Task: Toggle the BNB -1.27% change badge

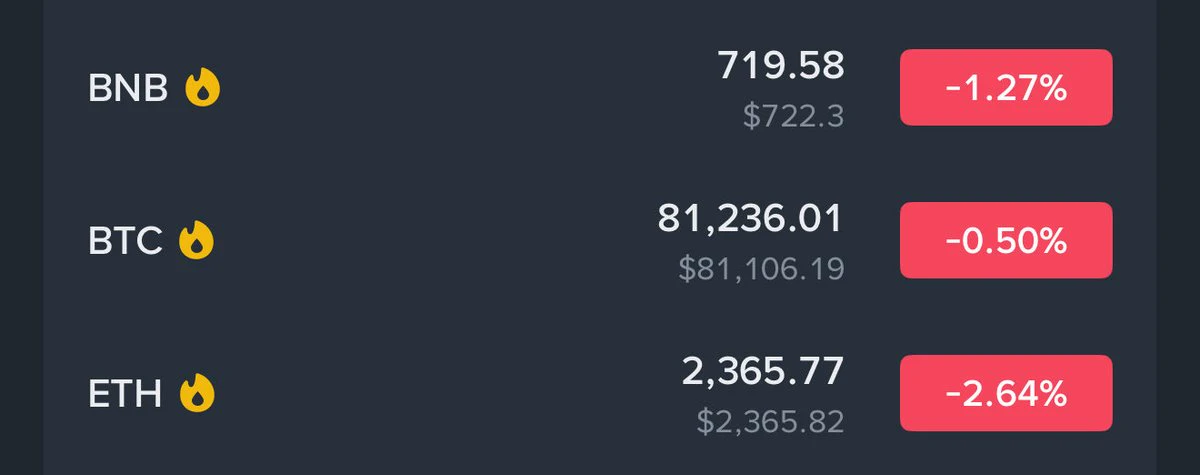Action: (1006, 87)
